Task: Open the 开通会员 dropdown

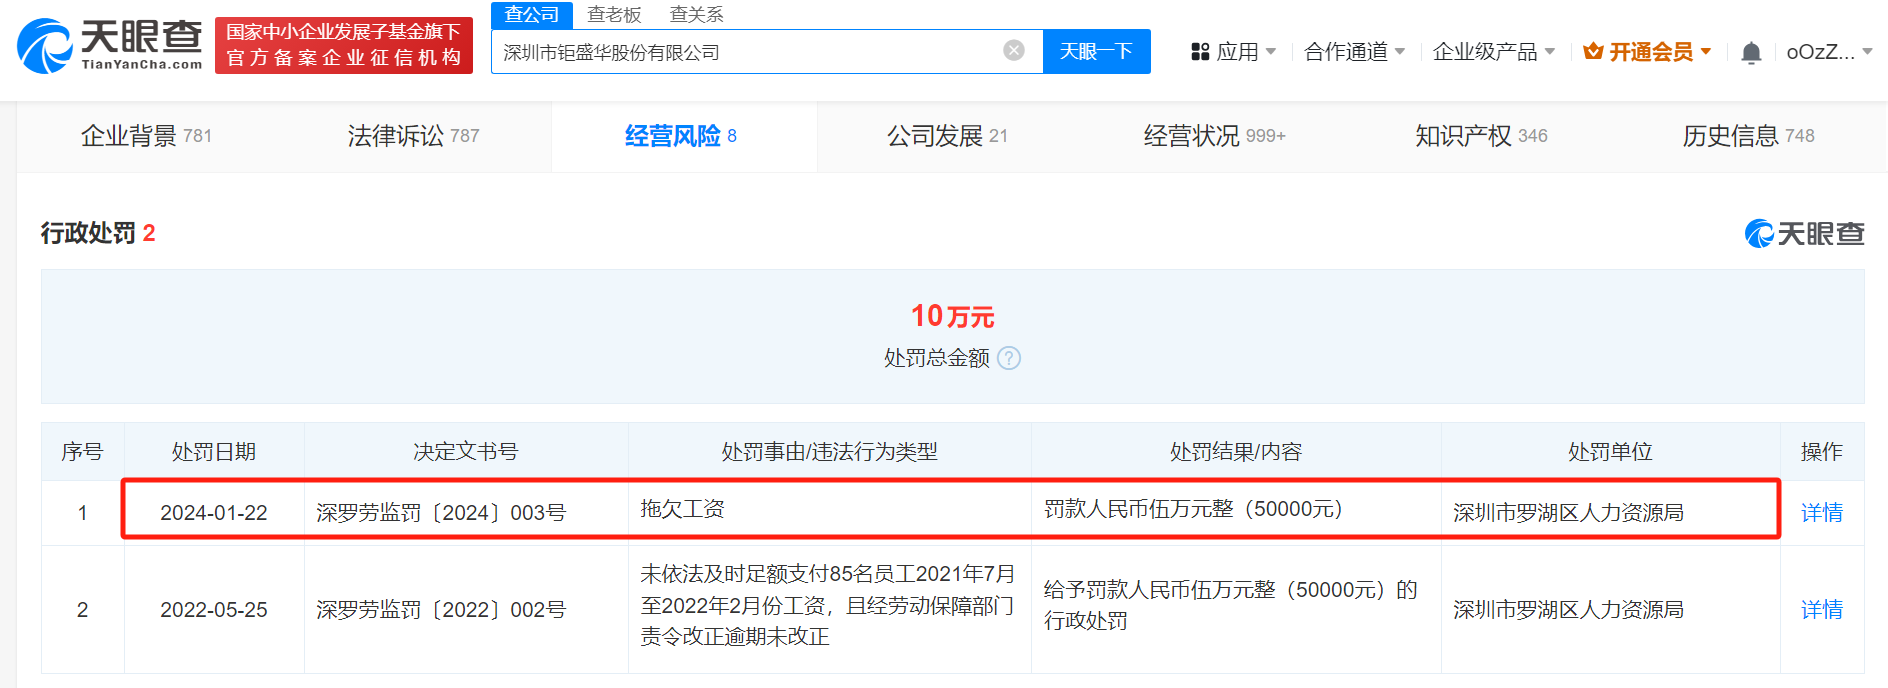Action: click(1660, 52)
